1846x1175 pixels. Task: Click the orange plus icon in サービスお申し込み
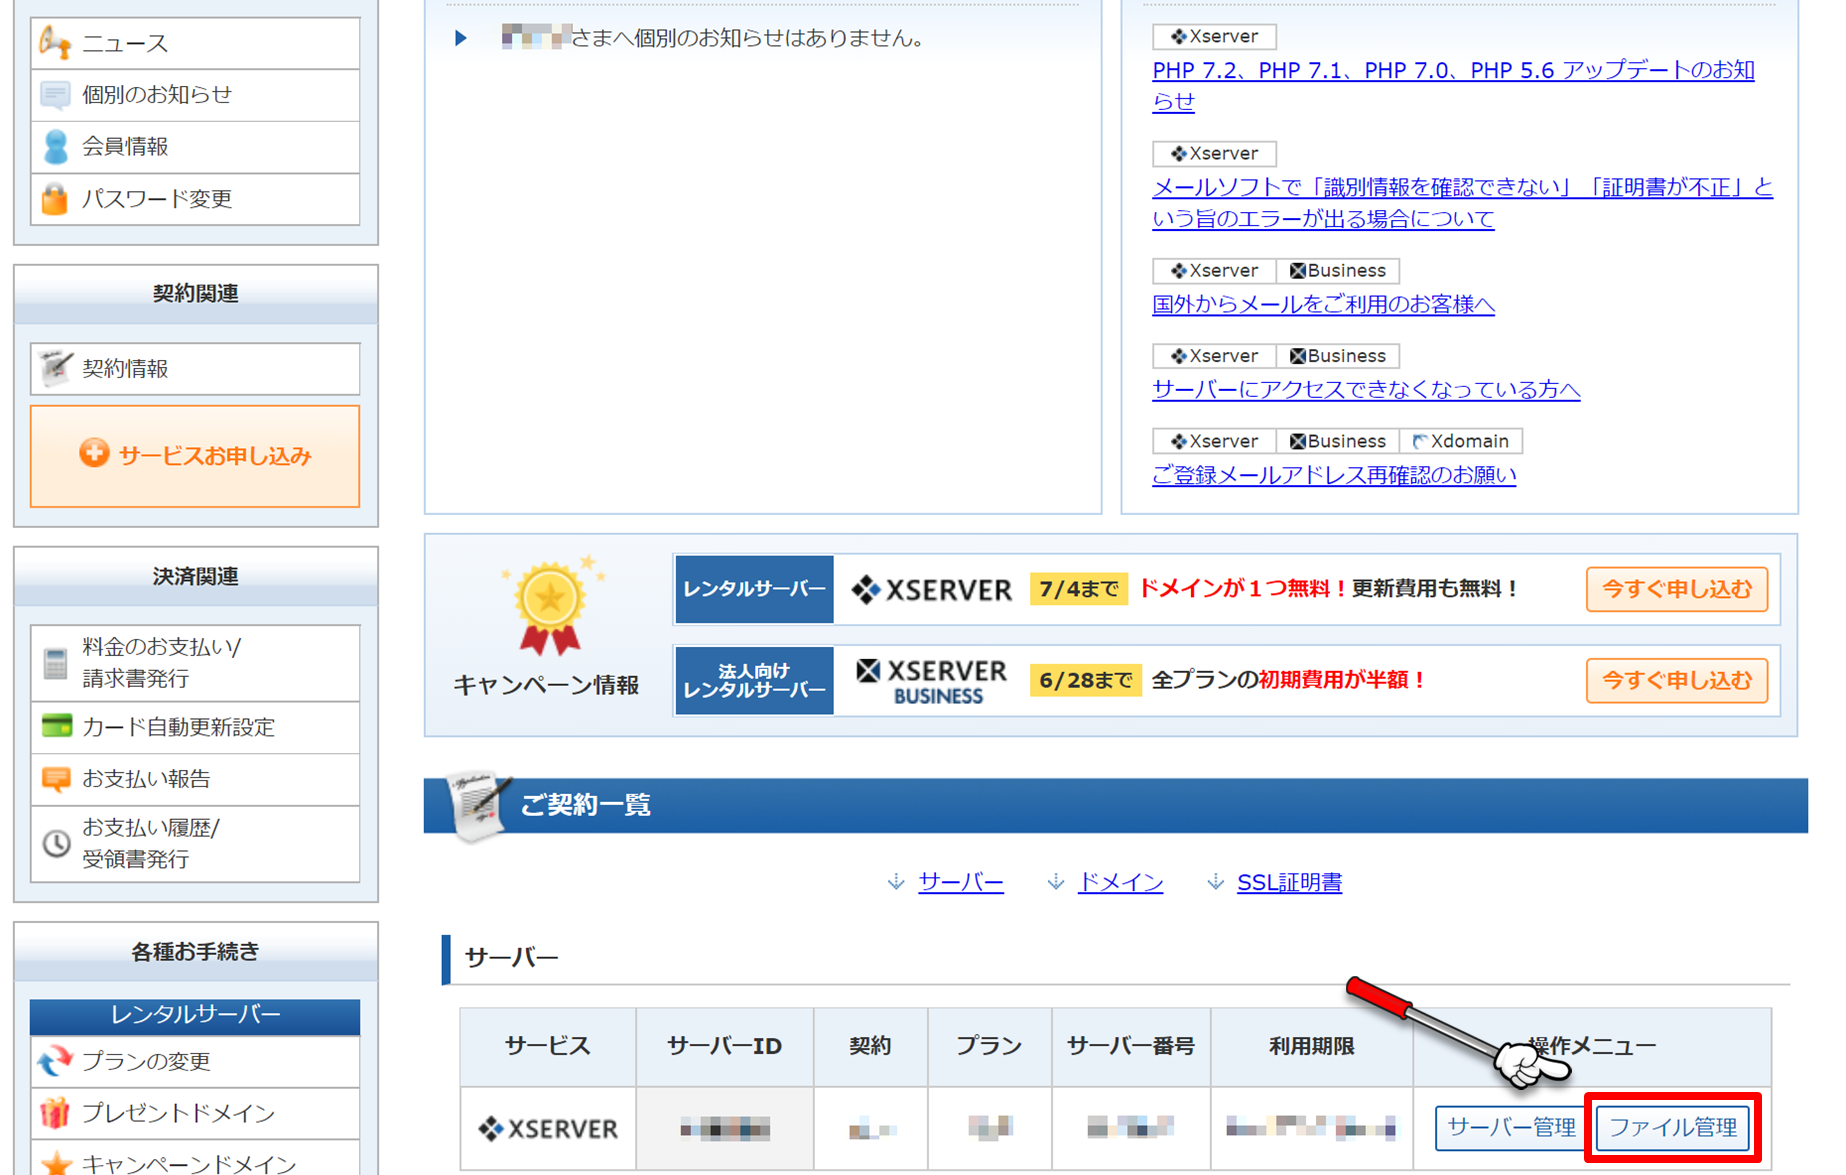[x=94, y=454]
